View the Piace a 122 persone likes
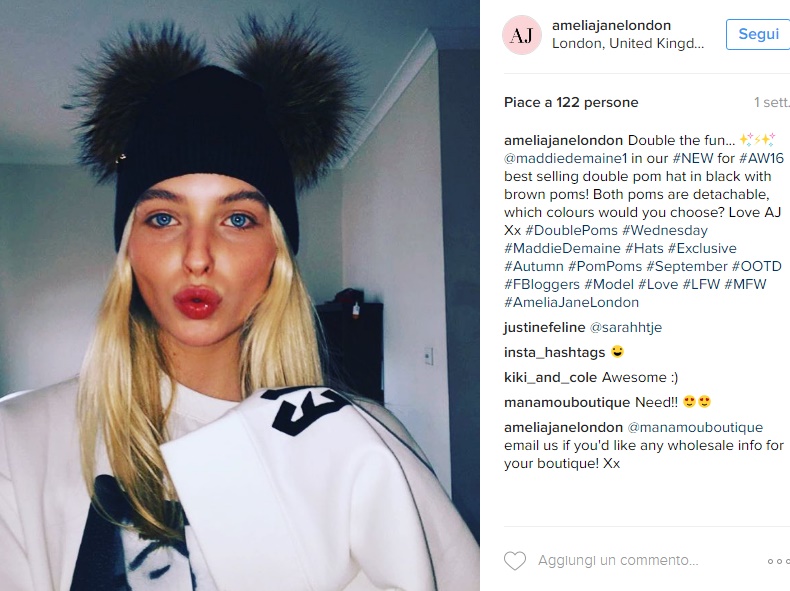 [x=571, y=102]
